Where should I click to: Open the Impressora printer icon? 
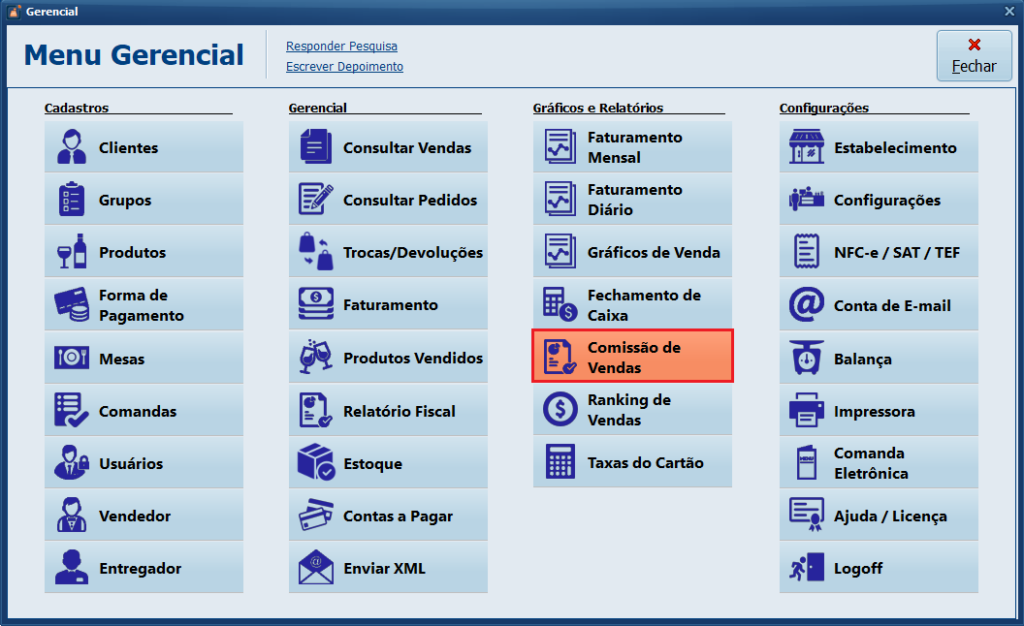click(x=807, y=411)
